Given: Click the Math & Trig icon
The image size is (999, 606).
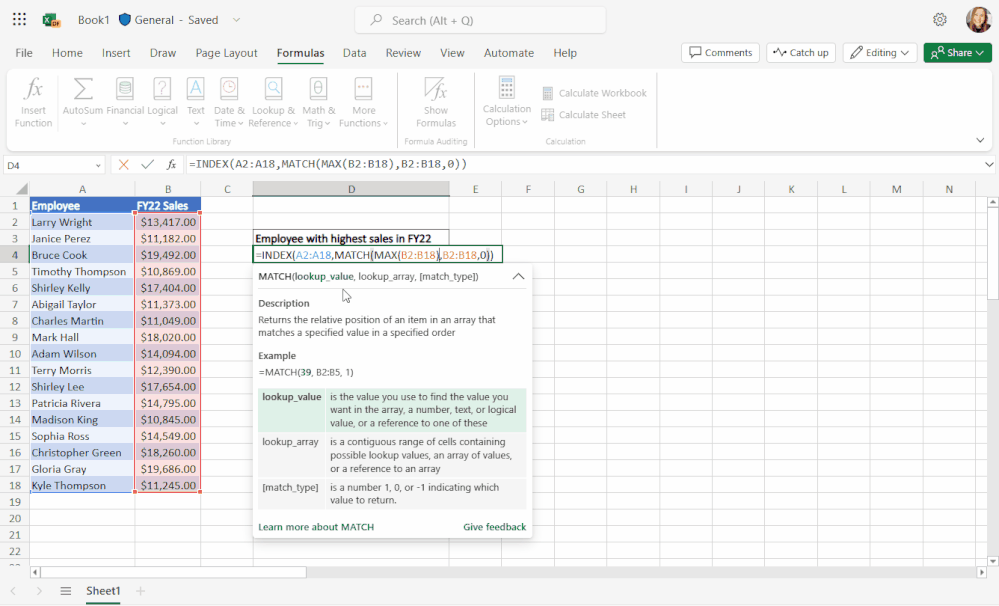Looking at the screenshot, I should coord(318,100).
